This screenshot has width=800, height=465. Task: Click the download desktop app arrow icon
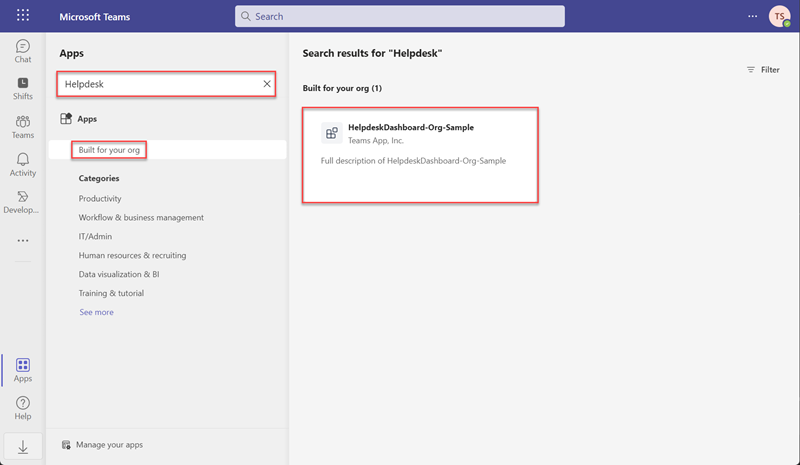[23, 447]
